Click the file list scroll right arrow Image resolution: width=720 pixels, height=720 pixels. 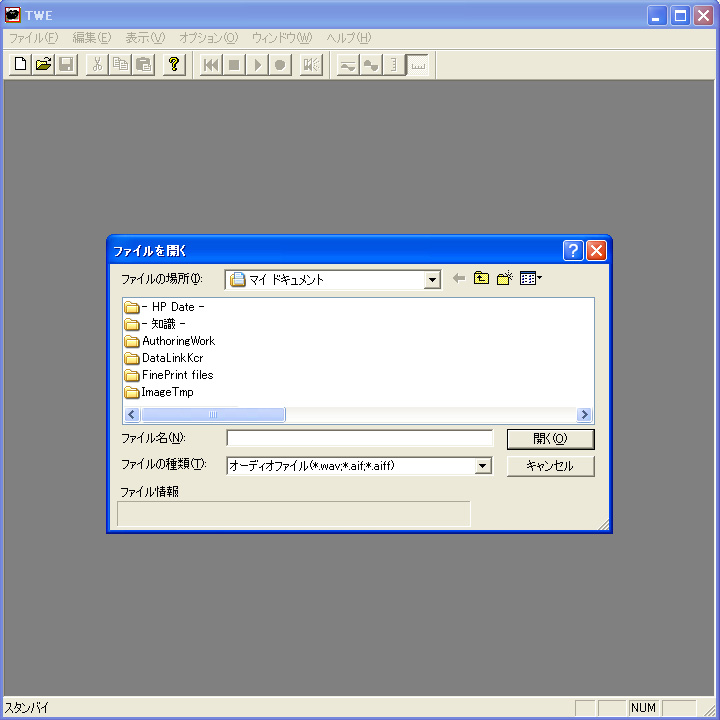pyautogui.click(x=585, y=415)
